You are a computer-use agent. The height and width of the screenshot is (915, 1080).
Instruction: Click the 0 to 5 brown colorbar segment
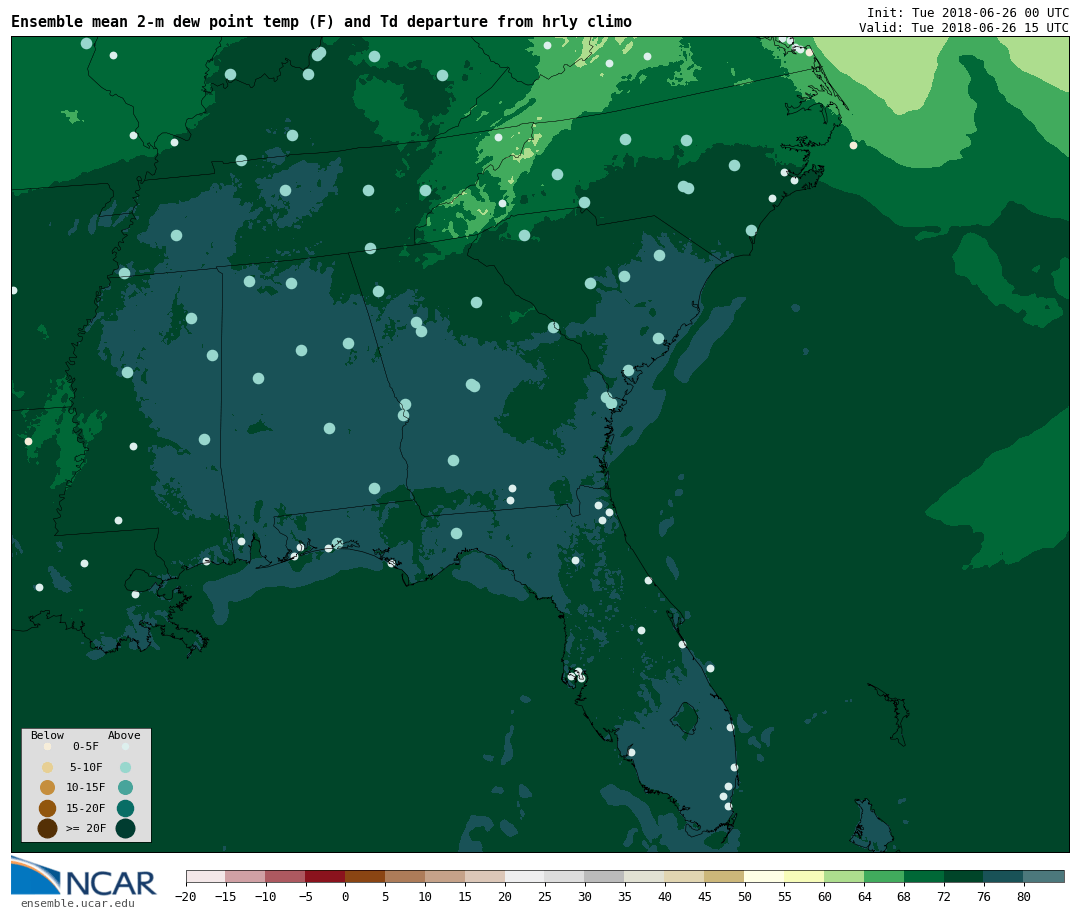tap(366, 876)
